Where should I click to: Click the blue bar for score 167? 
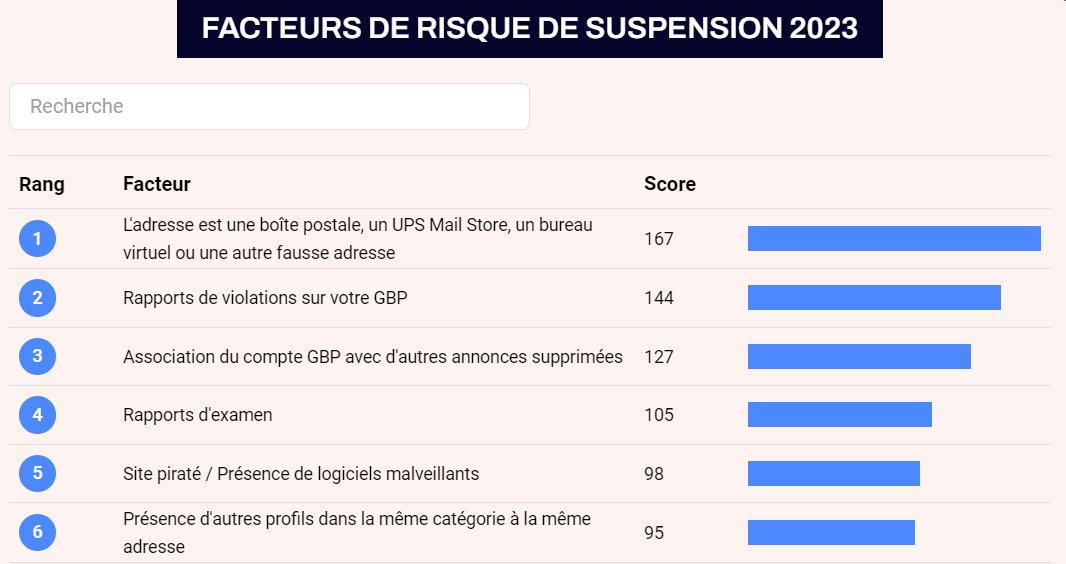pyautogui.click(x=894, y=239)
